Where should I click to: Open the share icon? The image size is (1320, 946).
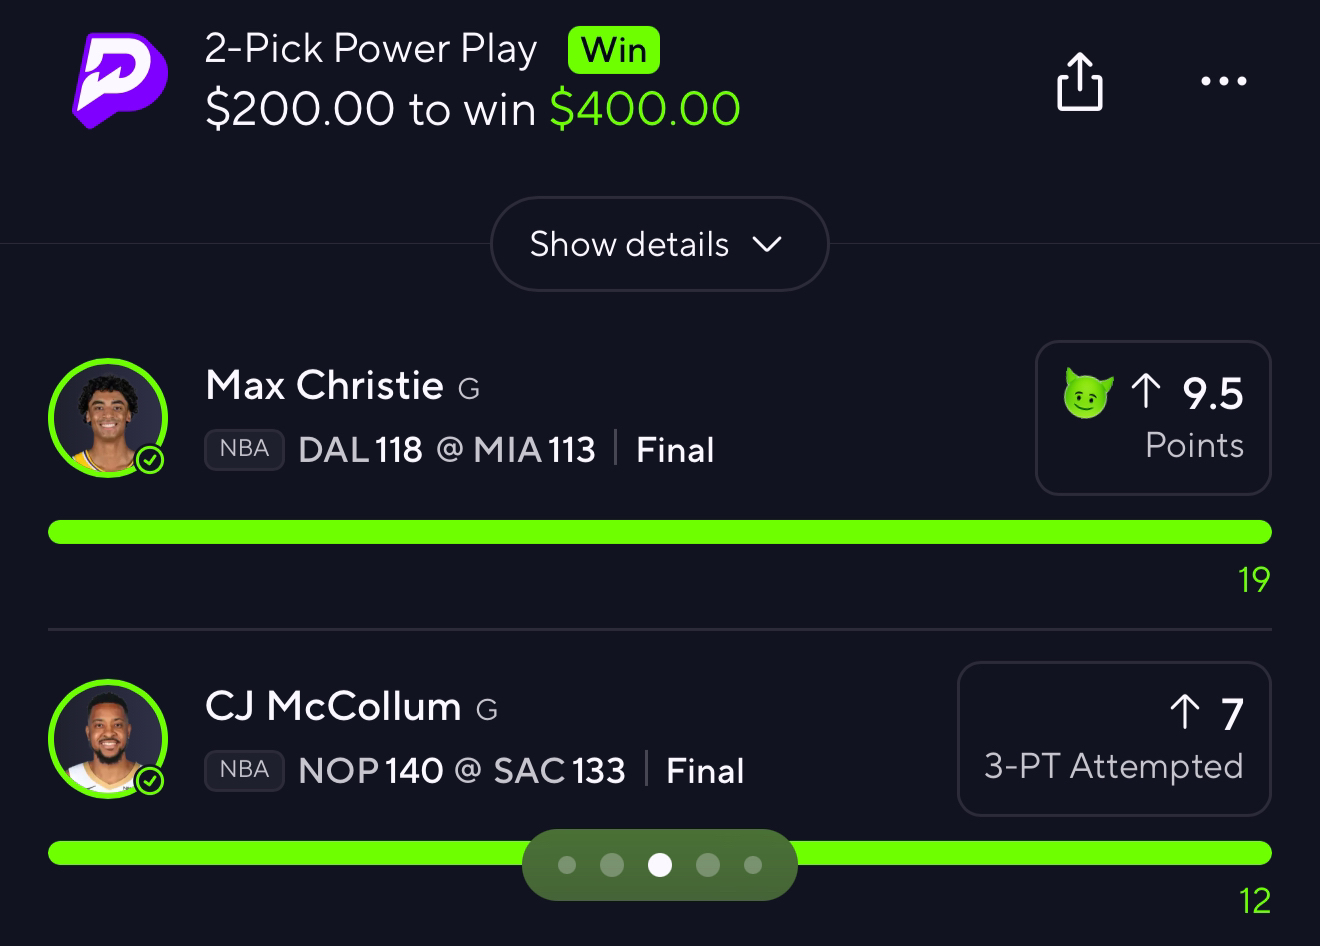1080,81
